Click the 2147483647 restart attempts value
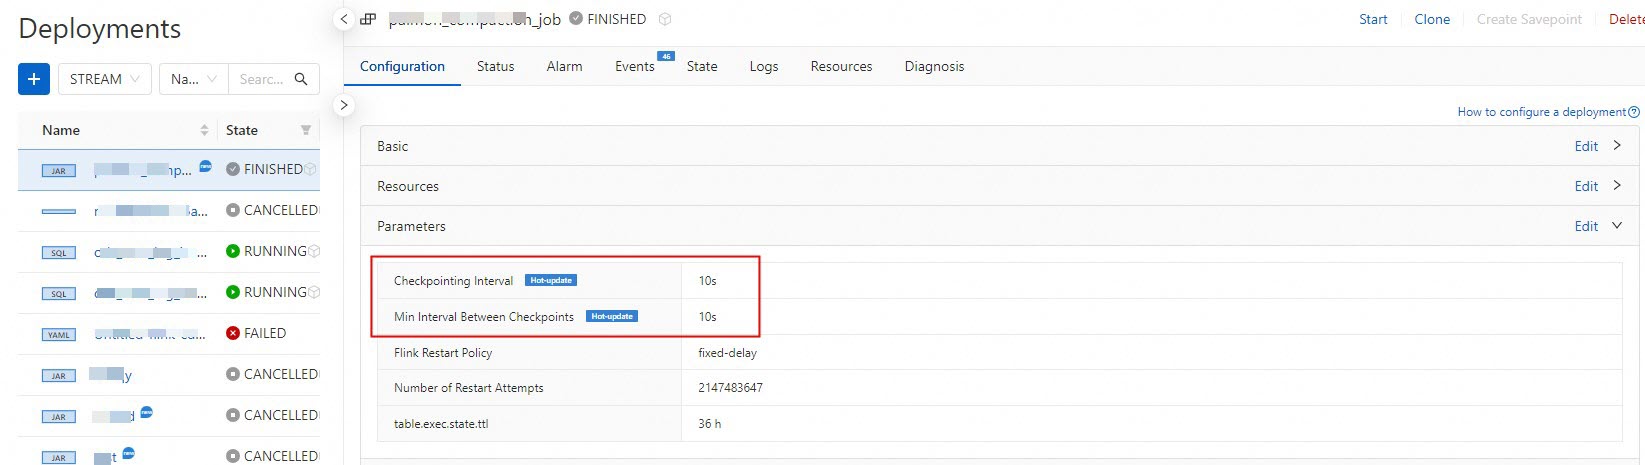Viewport: 1645px width, 465px height. pos(730,388)
